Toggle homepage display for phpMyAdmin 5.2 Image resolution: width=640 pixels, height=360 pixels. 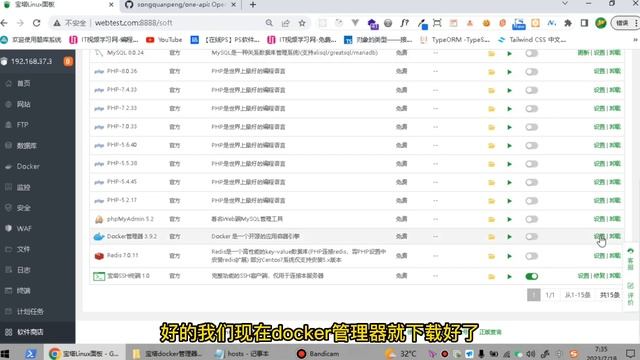point(531,220)
